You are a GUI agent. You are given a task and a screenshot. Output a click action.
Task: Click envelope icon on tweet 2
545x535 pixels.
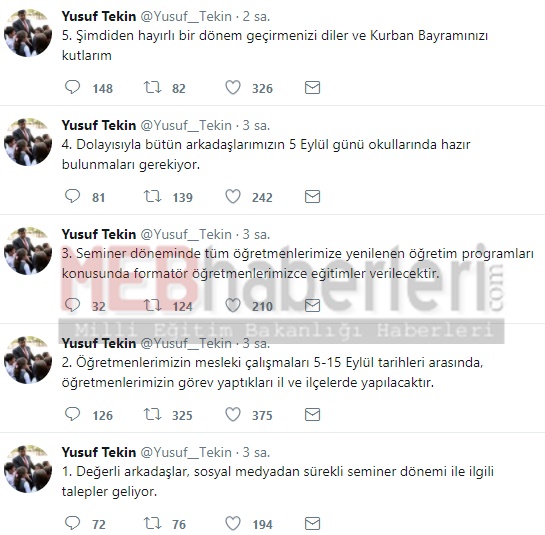[x=312, y=415]
